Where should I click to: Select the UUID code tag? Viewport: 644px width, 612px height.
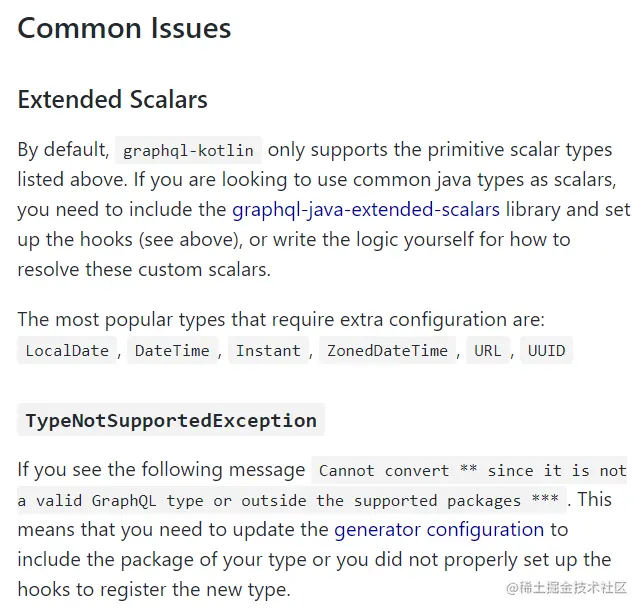[x=547, y=350]
